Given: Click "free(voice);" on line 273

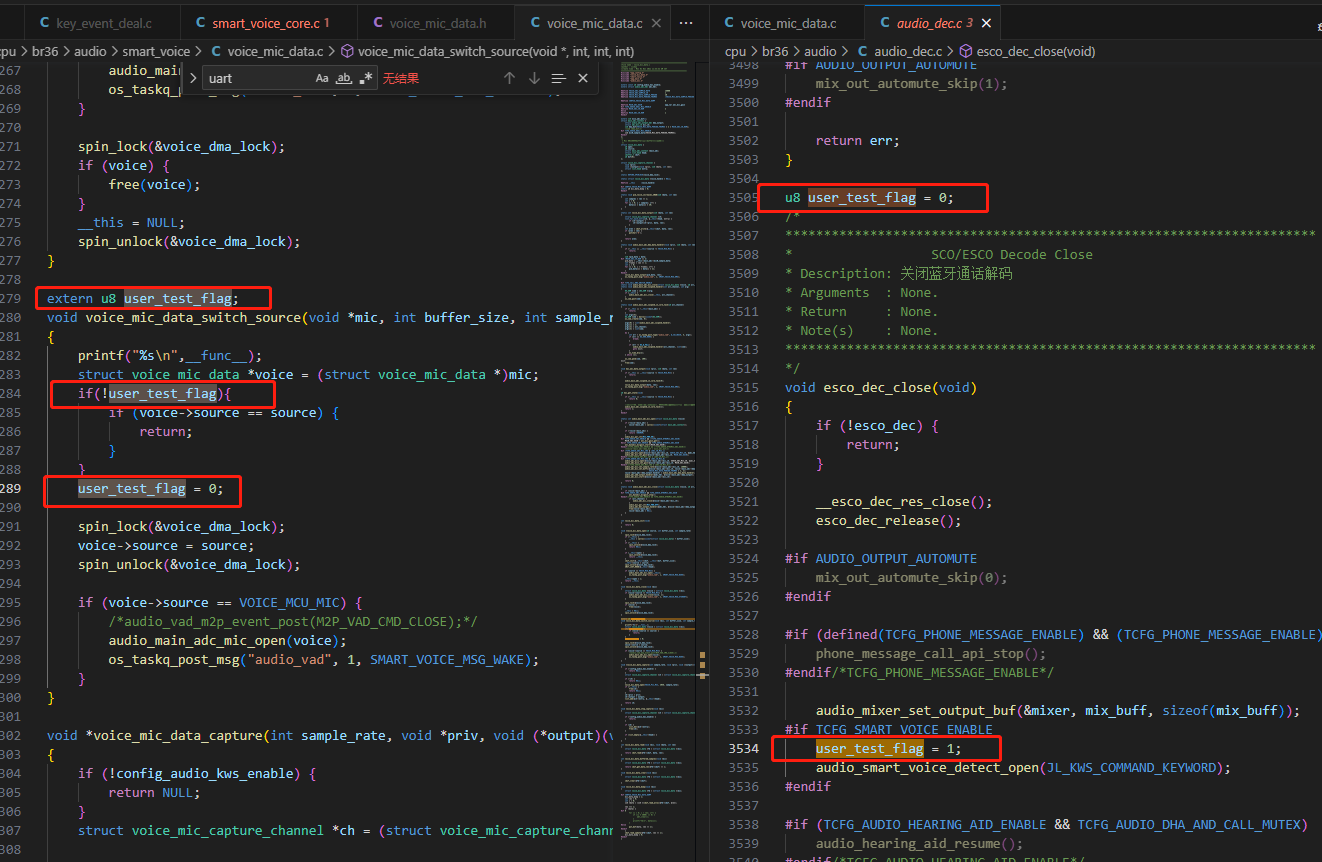Looking at the screenshot, I should 155,184.
